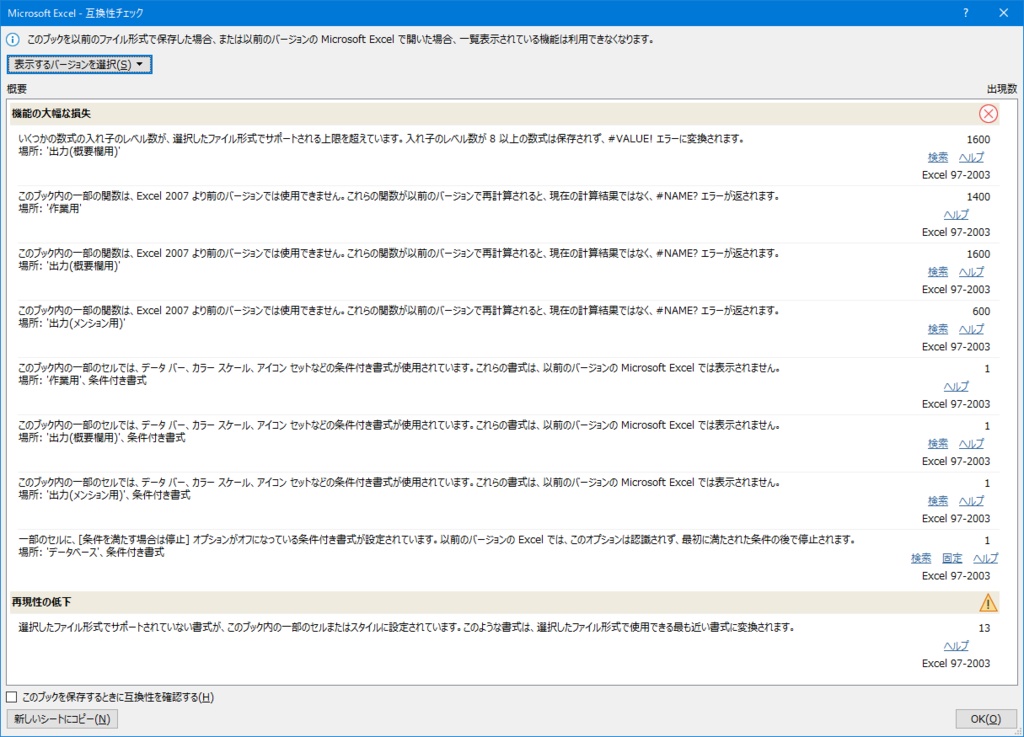
Task: Click 検索 for the 出力(メンション用) function warning
Action: 938,328
